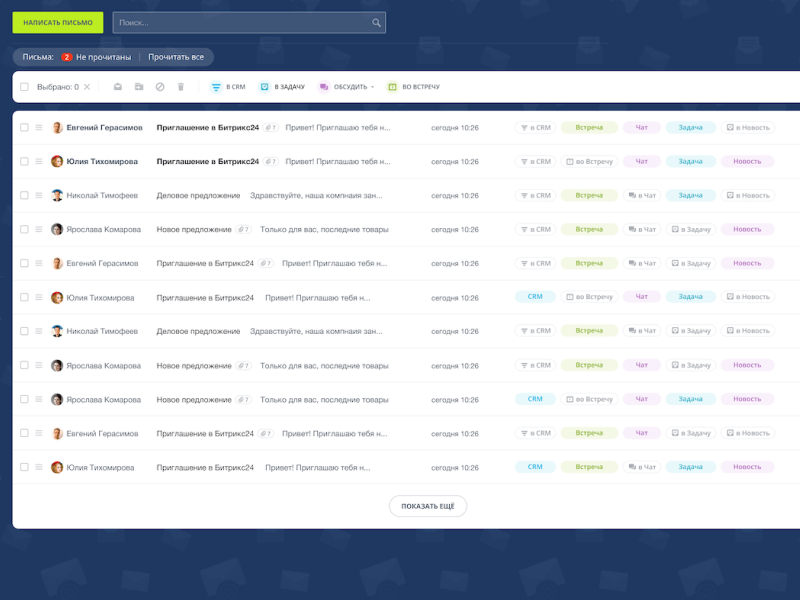Click Прочитать все to mark all read
Image resolution: width=800 pixels, height=600 pixels.
tap(176, 57)
